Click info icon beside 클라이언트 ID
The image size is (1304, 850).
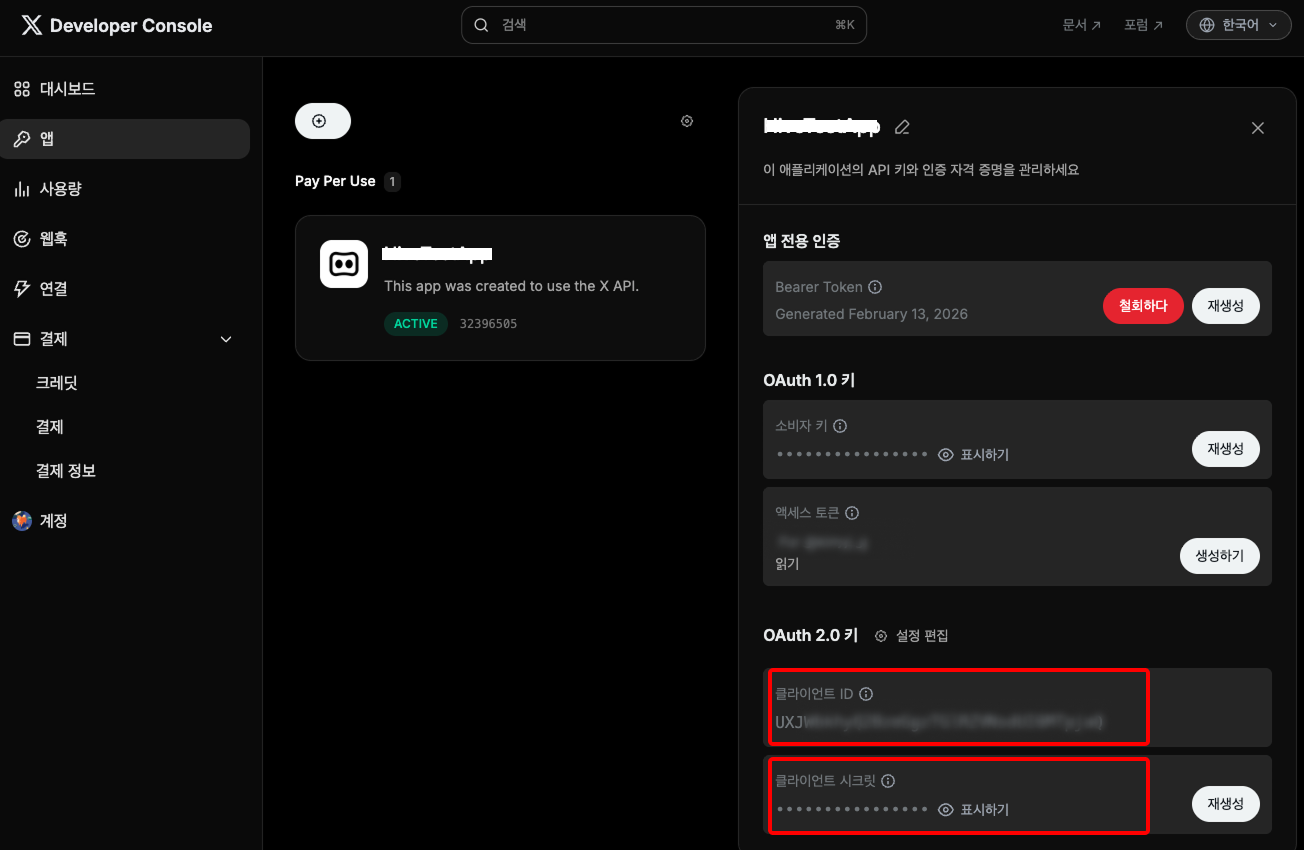(x=866, y=694)
